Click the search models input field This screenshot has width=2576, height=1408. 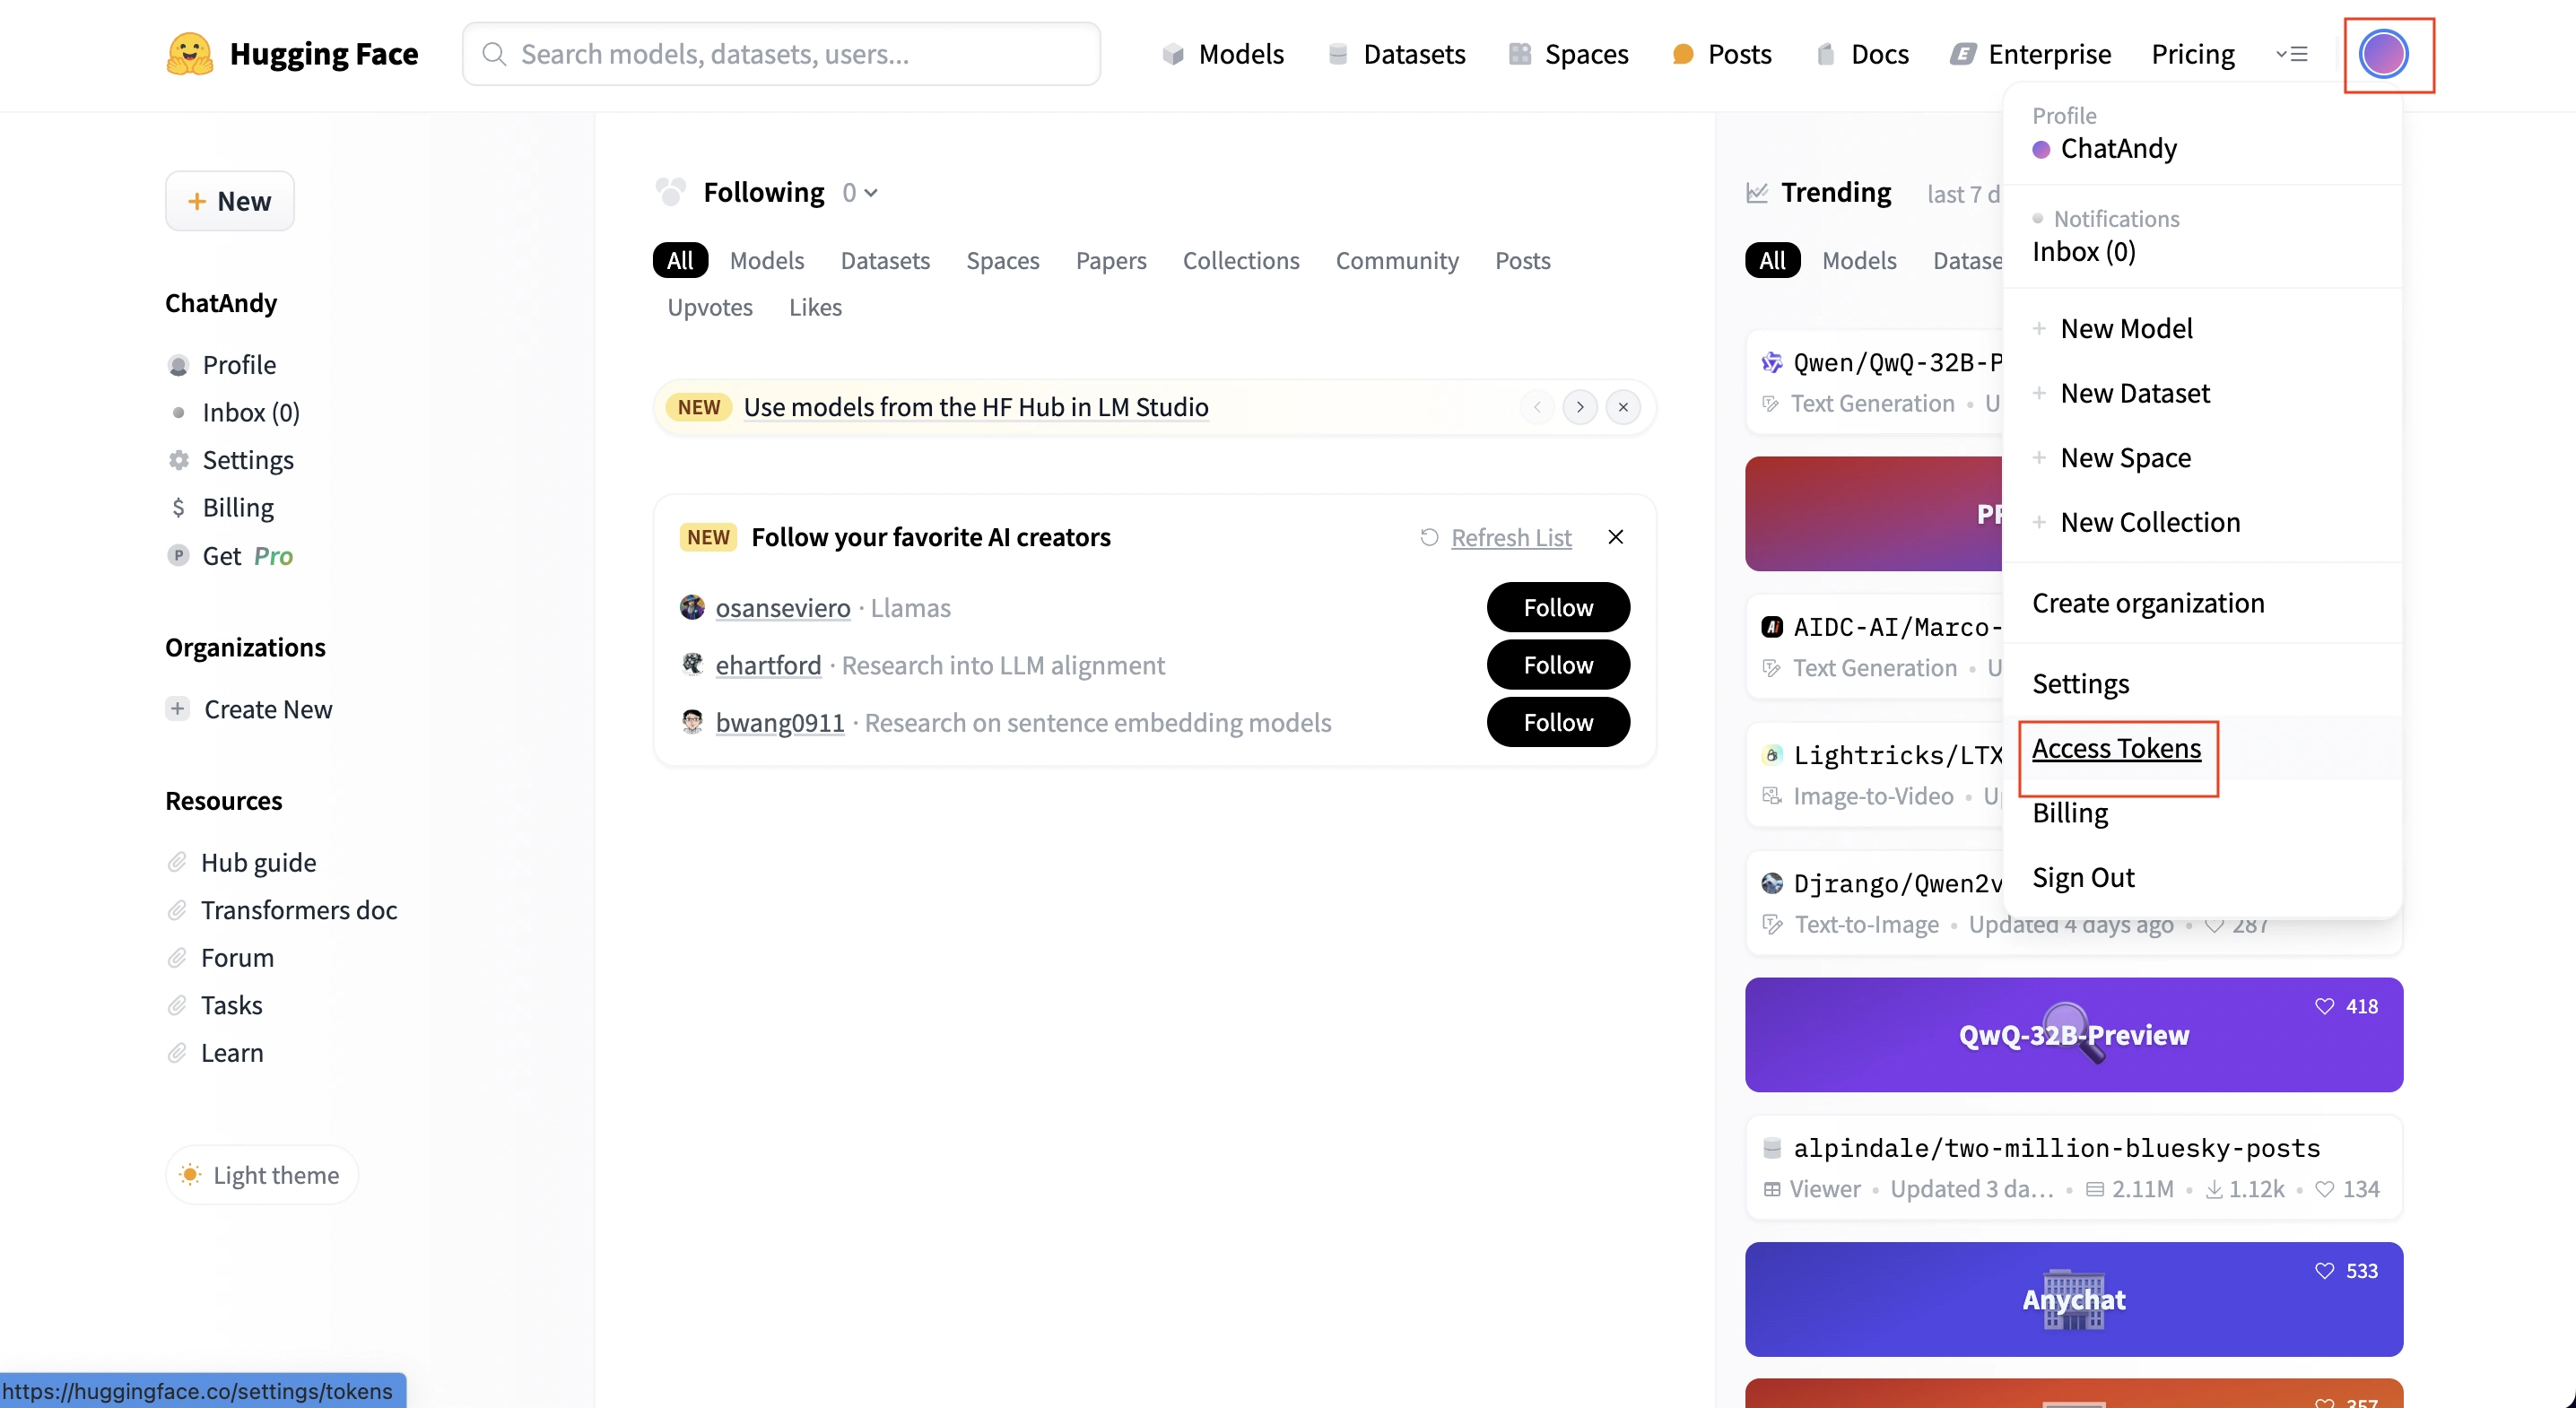[x=781, y=54]
